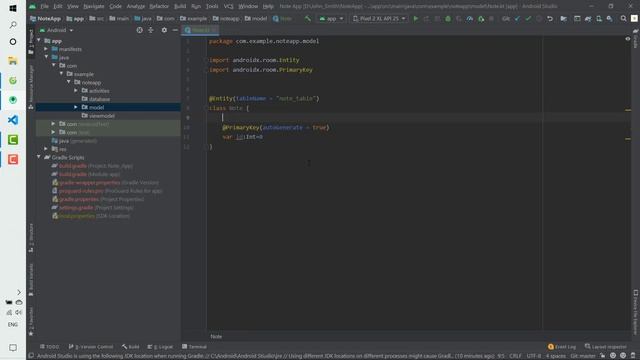The width and height of the screenshot is (640, 360).
Task: Open the Refactor menu
Action: tap(159, 7)
